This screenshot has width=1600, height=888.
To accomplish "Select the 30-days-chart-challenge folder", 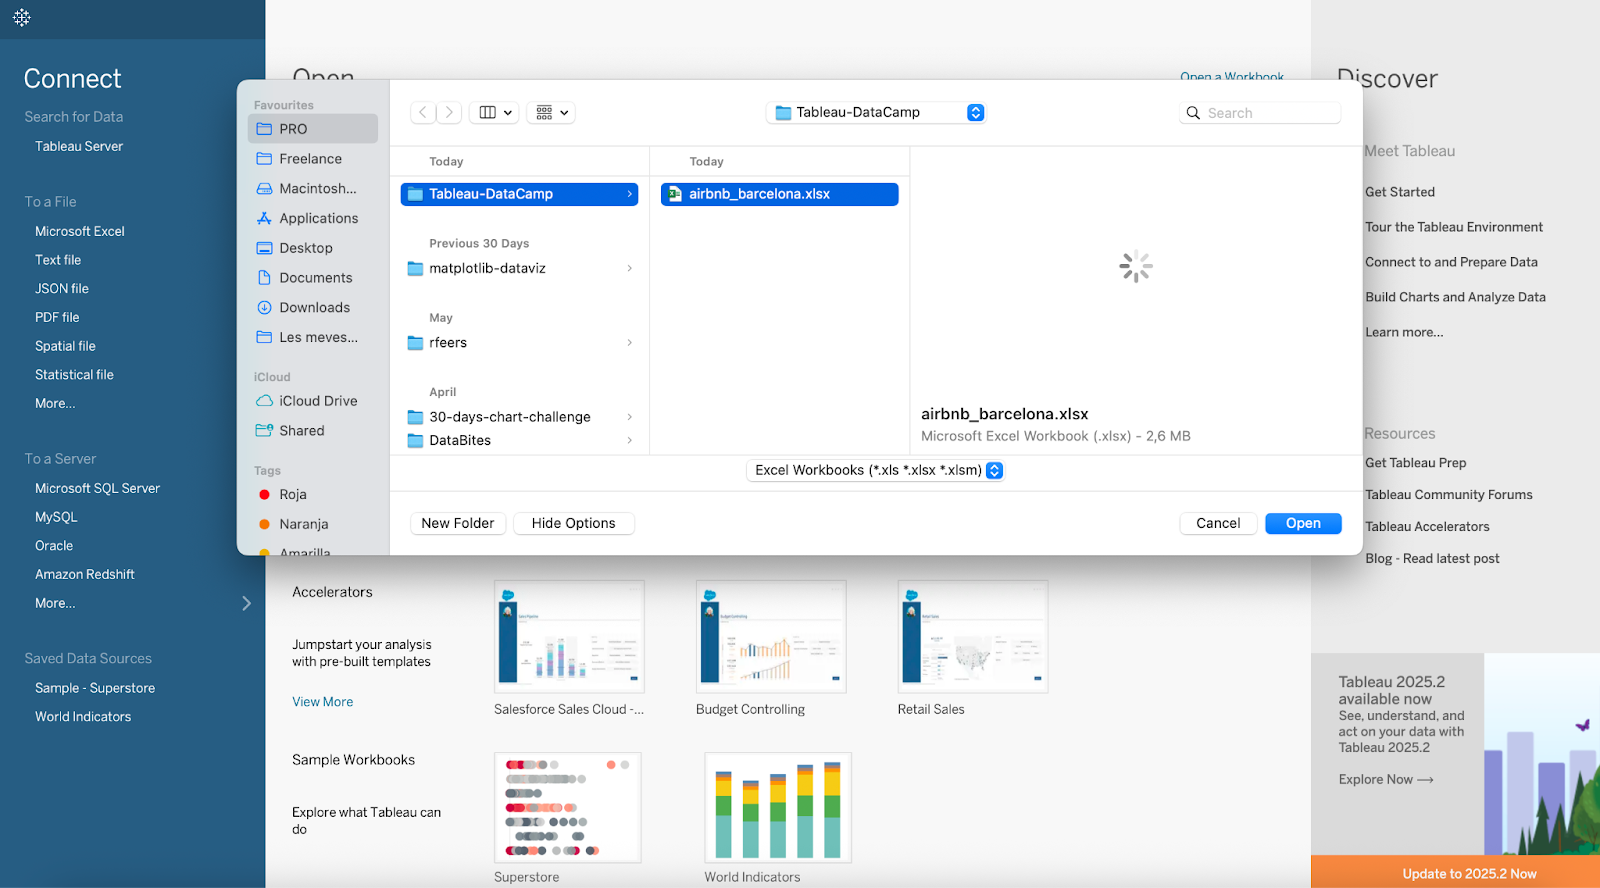I will click(x=519, y=417).
